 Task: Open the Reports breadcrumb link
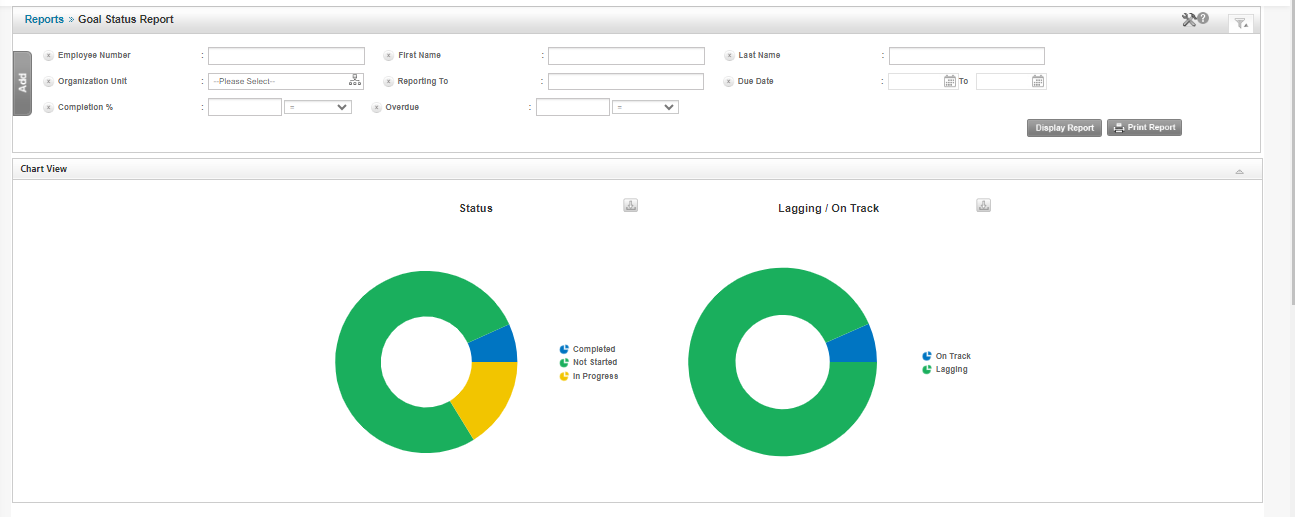point(44,19)
